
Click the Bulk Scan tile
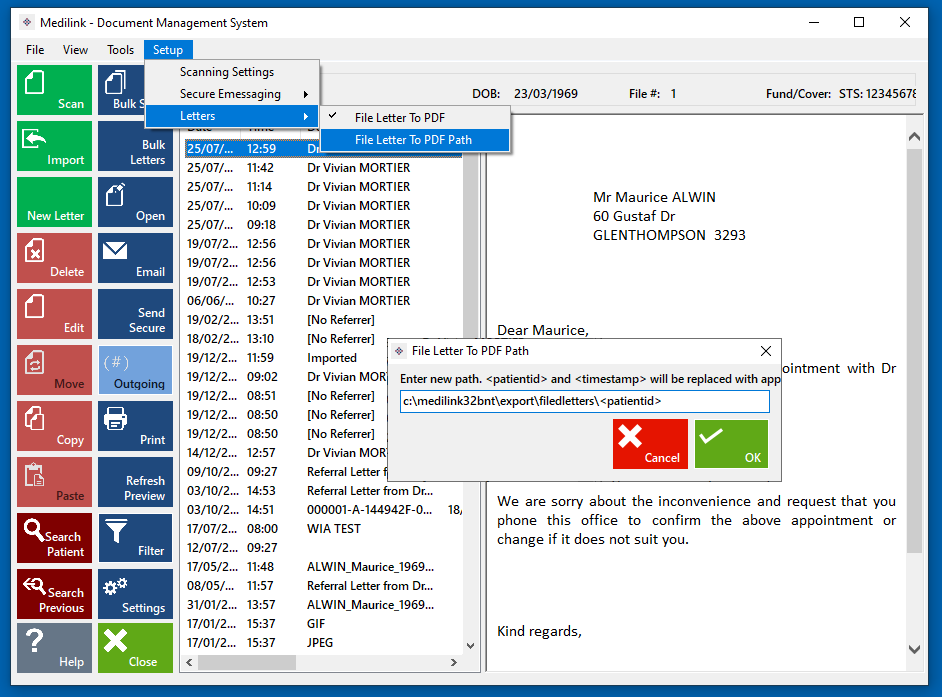coord(121,90)
